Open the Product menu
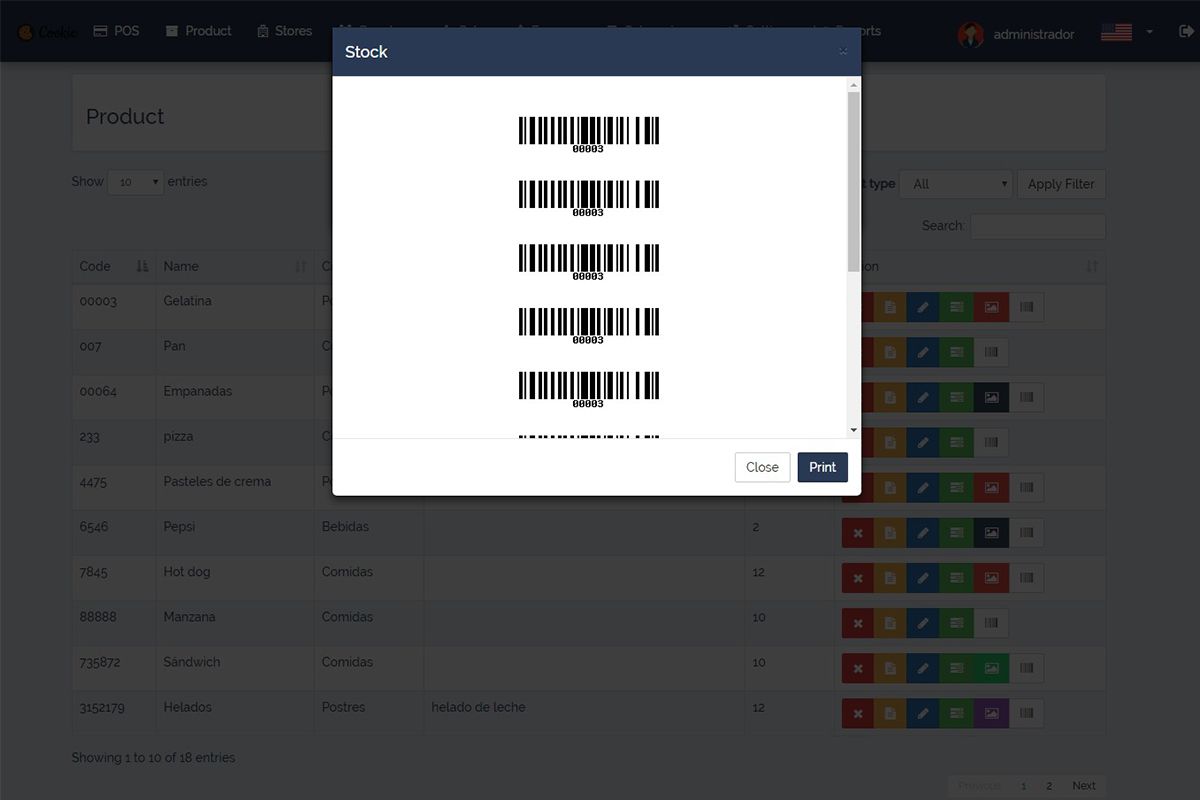The width and height of the screenshot is (1200, 800). [x=199, y=31]
